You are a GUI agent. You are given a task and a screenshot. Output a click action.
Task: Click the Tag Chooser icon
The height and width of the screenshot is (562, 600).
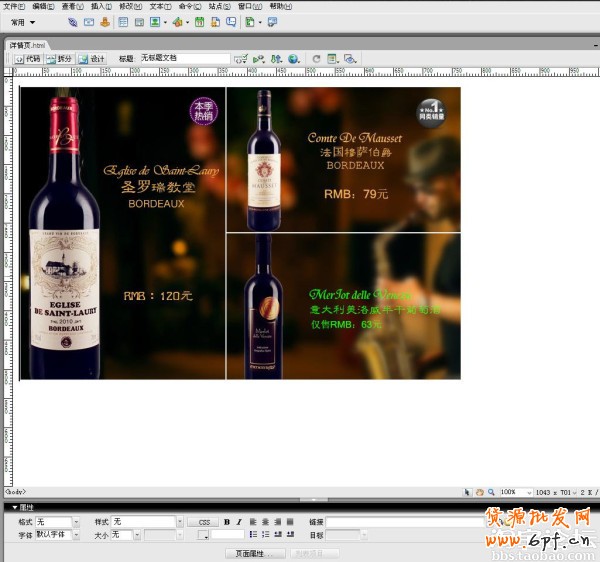tap(272, 22)
